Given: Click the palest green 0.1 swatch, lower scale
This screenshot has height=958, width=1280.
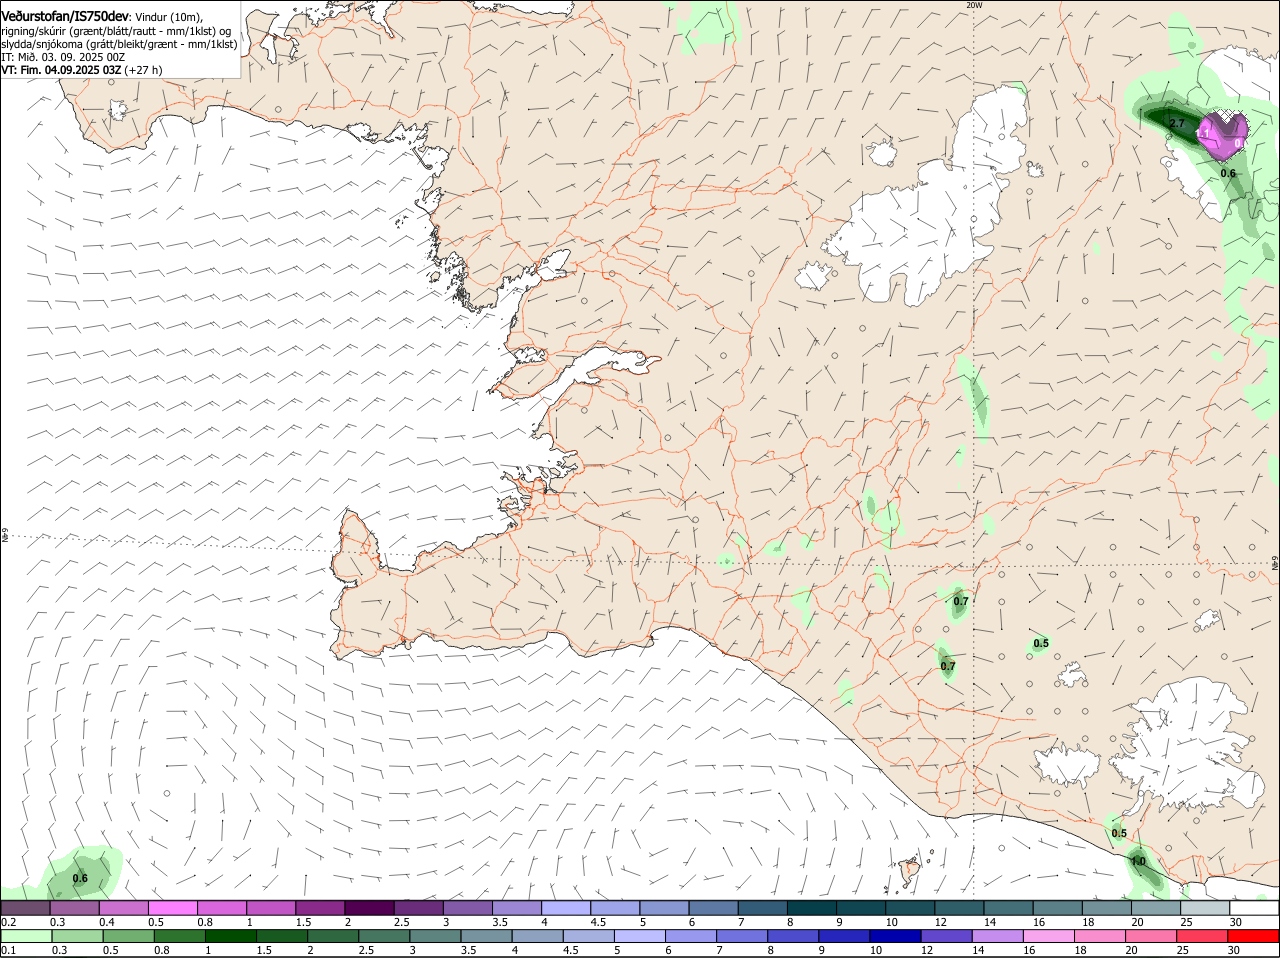Looking at the screenshot, I should pyautogui.click(x=26, y=936).
